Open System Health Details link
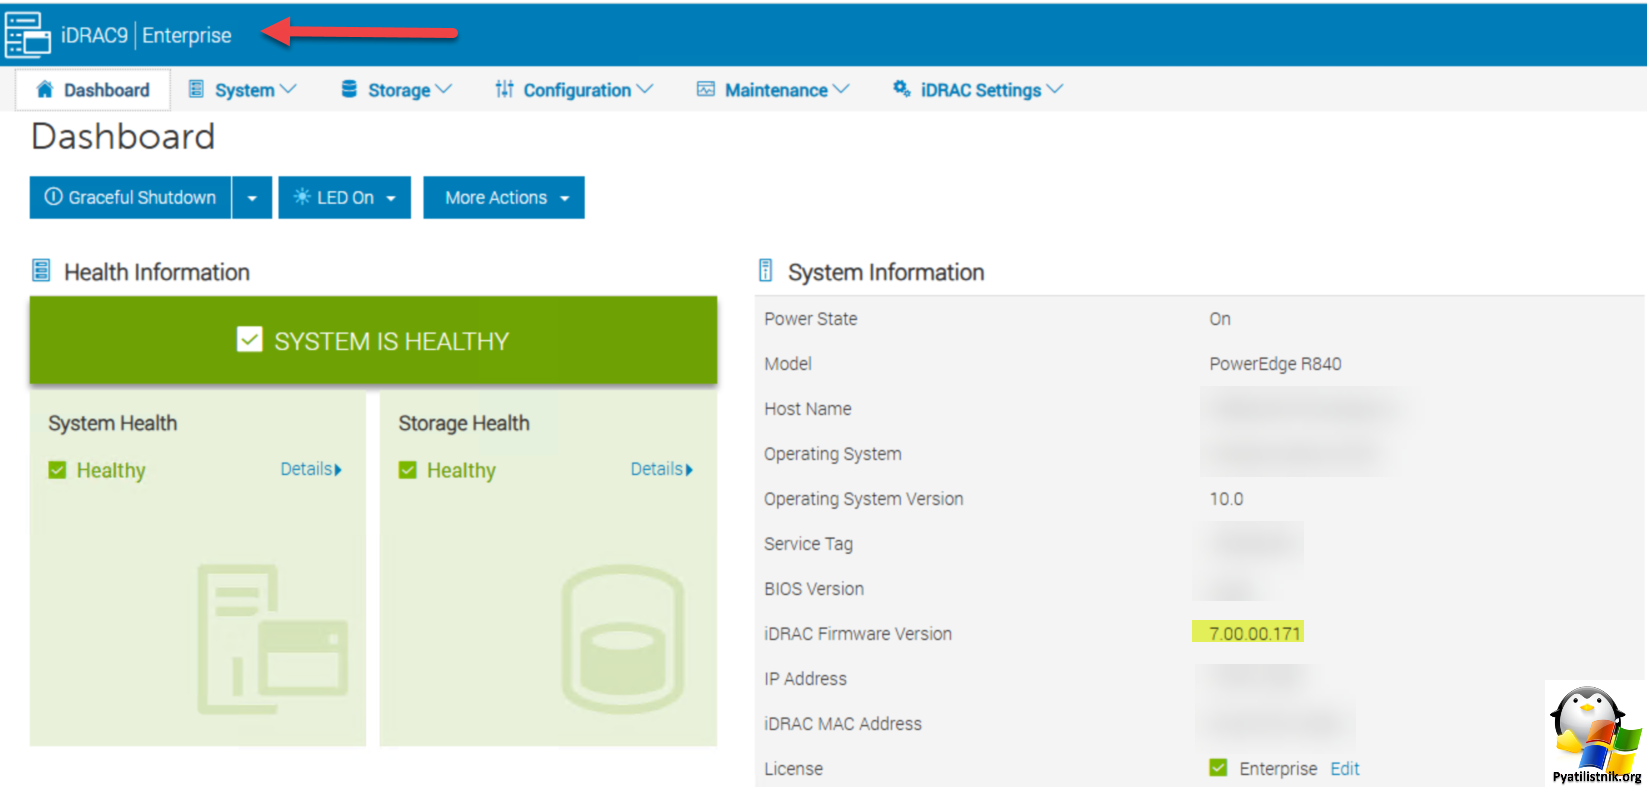This screenshot has width=1647, height=787. click(311, 469)
